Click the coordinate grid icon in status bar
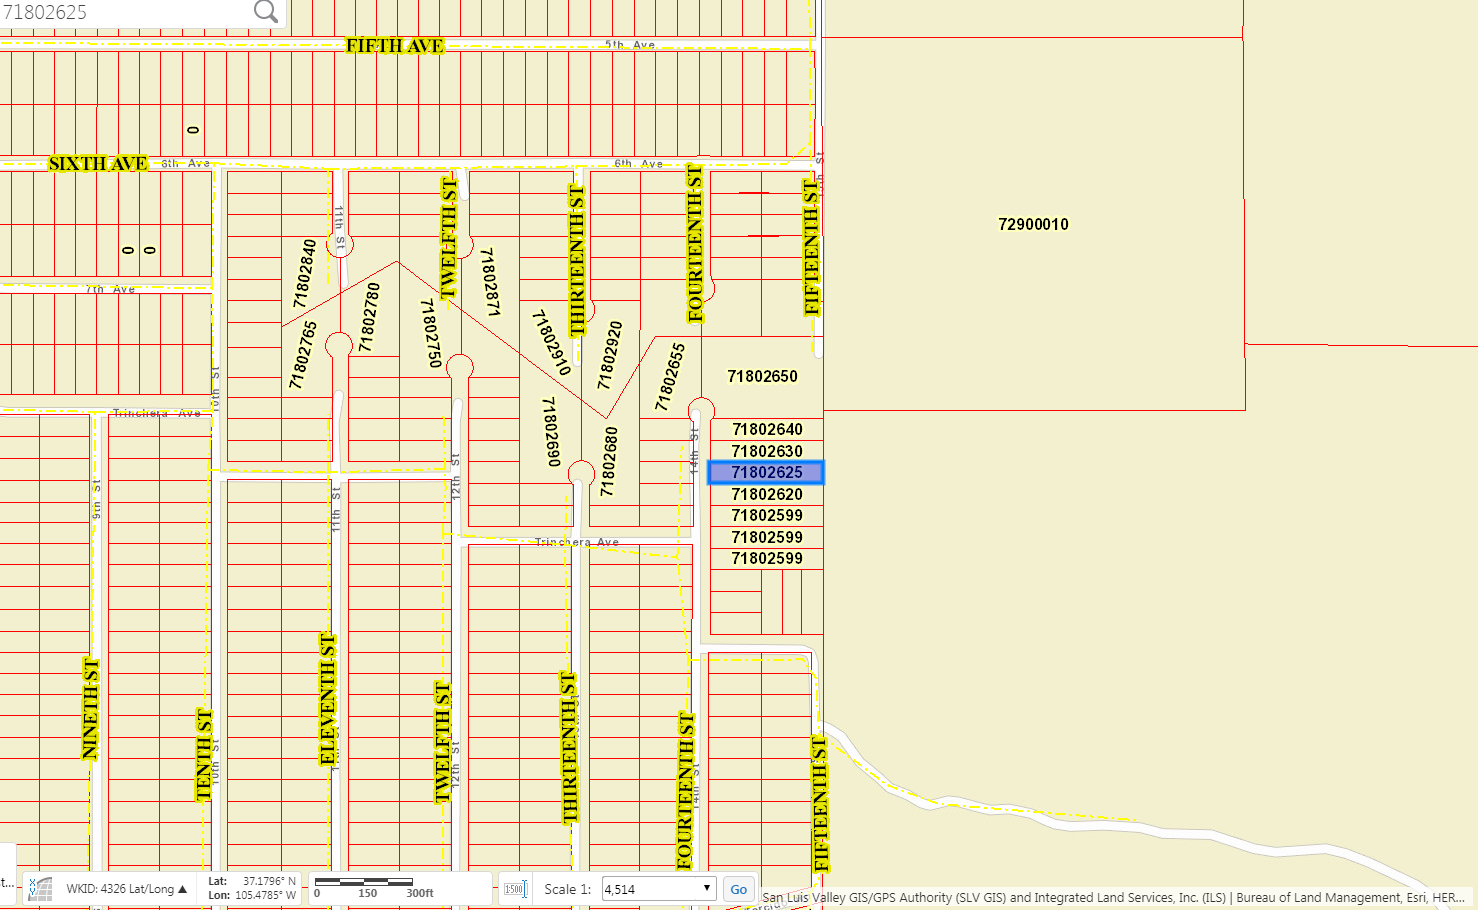Image resolution: width=1478 pixels, height=910 pixels. [x=40, y=888]
